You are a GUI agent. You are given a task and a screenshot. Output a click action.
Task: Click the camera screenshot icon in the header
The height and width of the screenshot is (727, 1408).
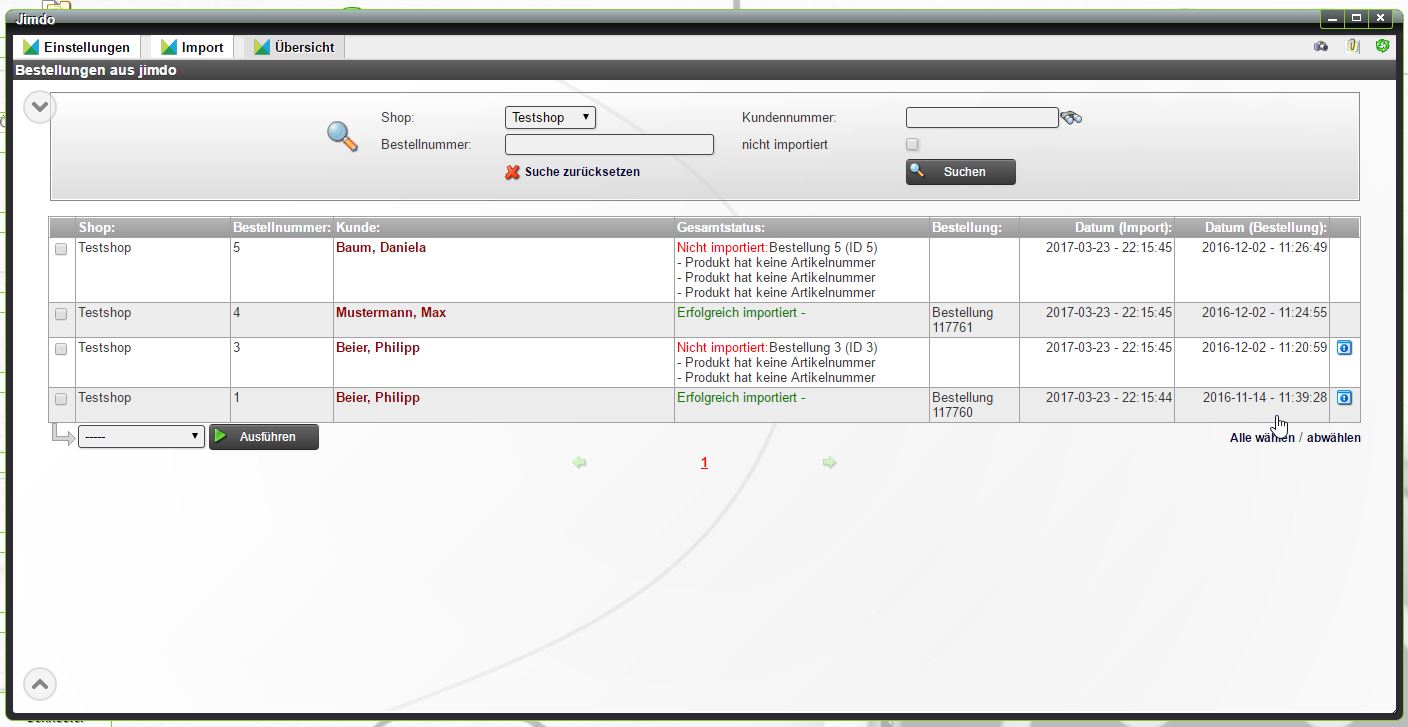(1321, 46)
